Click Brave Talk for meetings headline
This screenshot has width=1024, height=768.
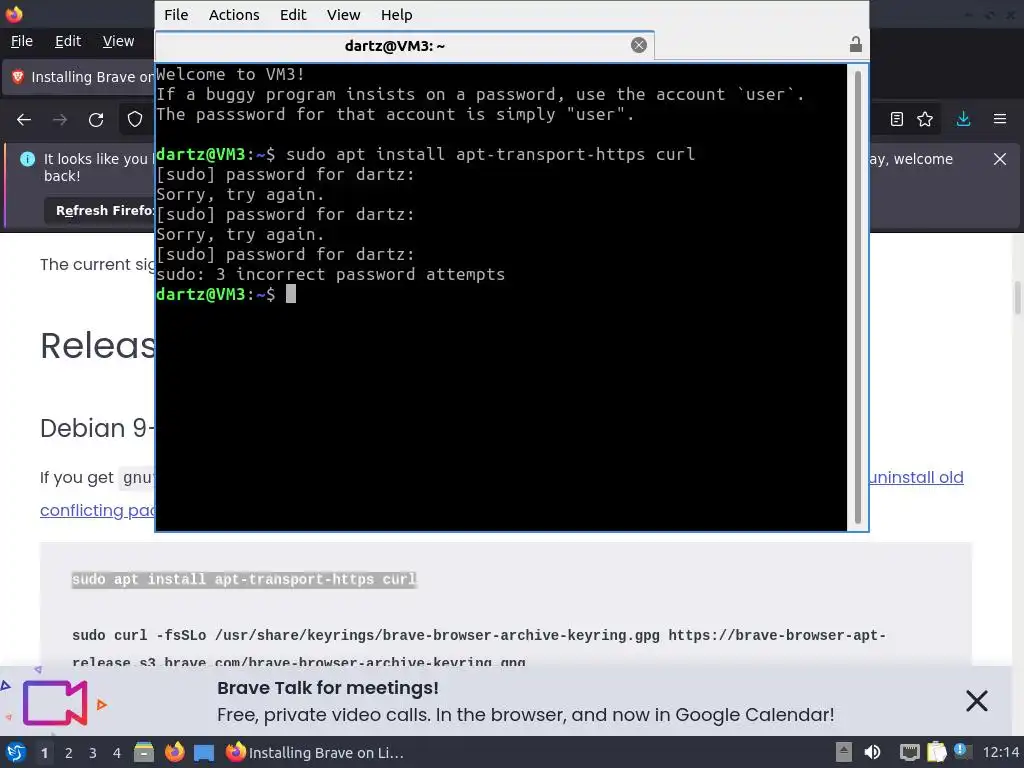click(x=328, y=688)
